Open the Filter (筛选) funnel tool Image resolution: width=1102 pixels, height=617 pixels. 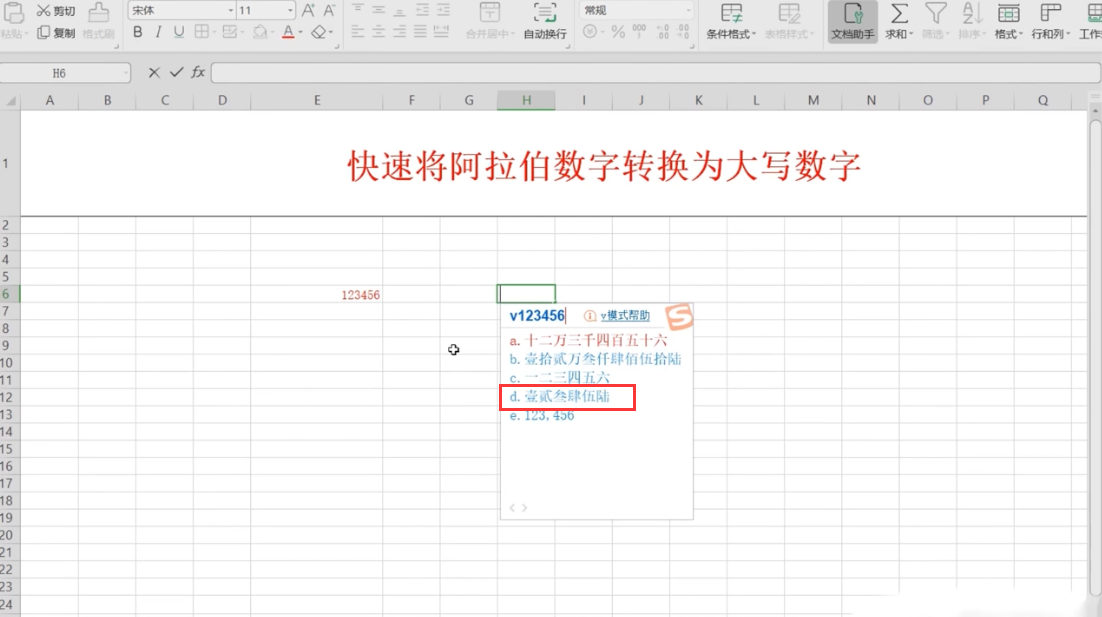935,20
